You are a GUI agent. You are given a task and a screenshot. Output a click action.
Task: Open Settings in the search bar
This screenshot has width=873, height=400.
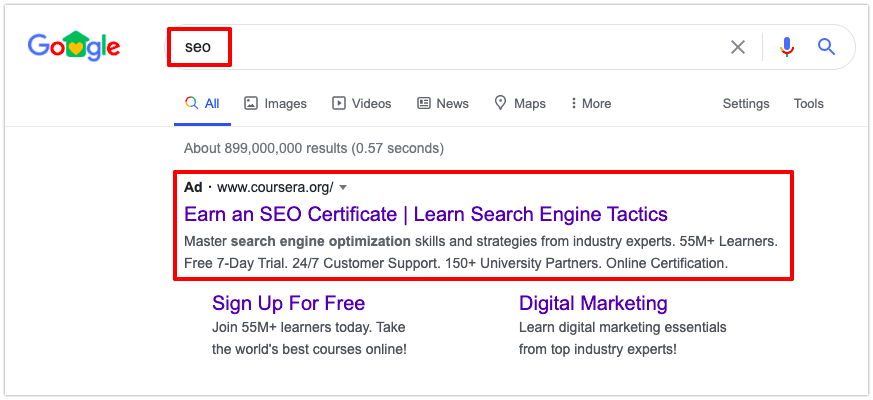click(x=746, y=104)
